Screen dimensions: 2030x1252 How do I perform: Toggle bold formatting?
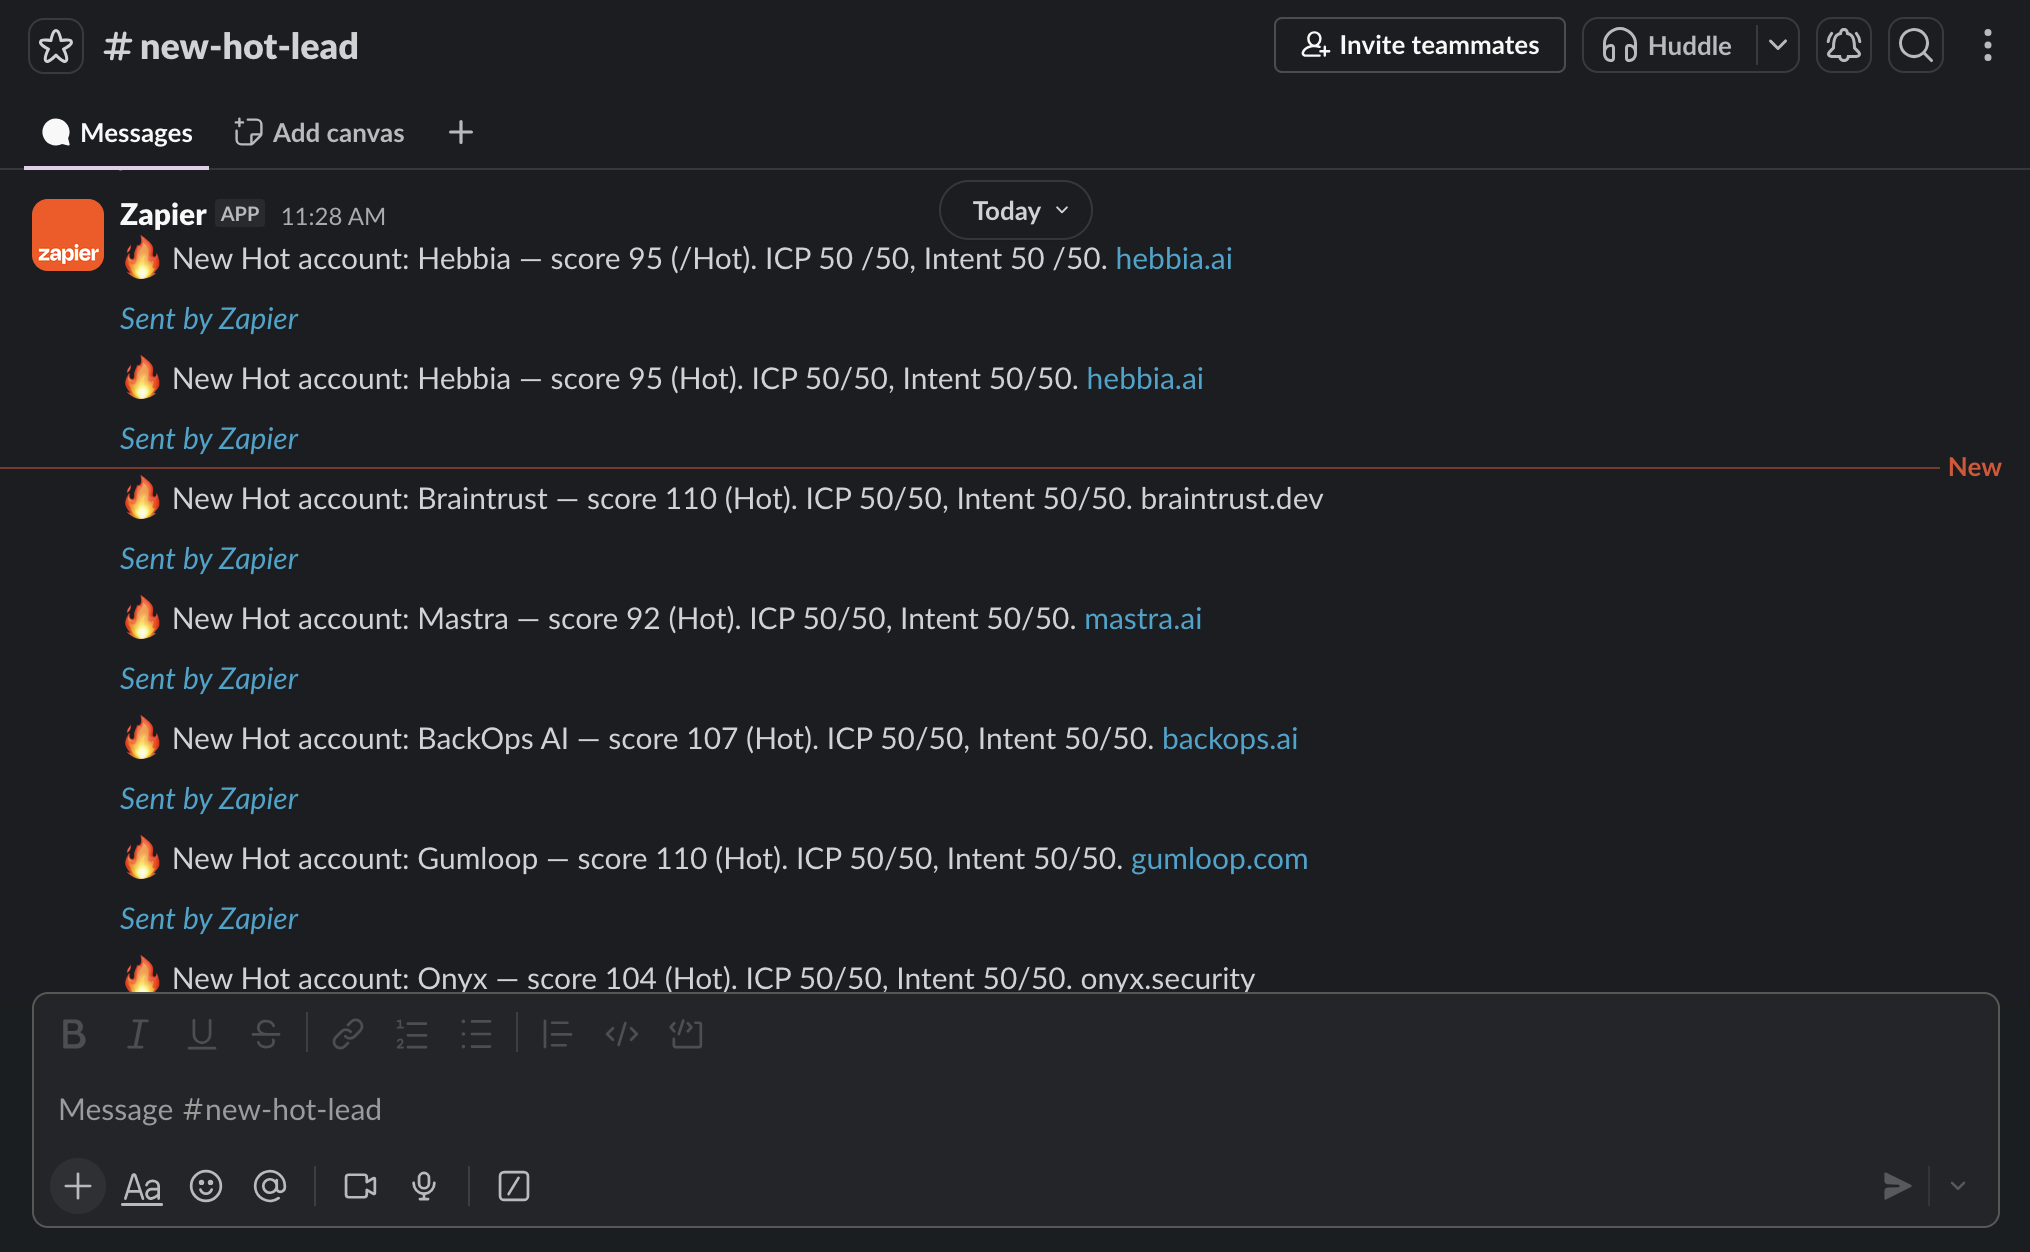73,1034
